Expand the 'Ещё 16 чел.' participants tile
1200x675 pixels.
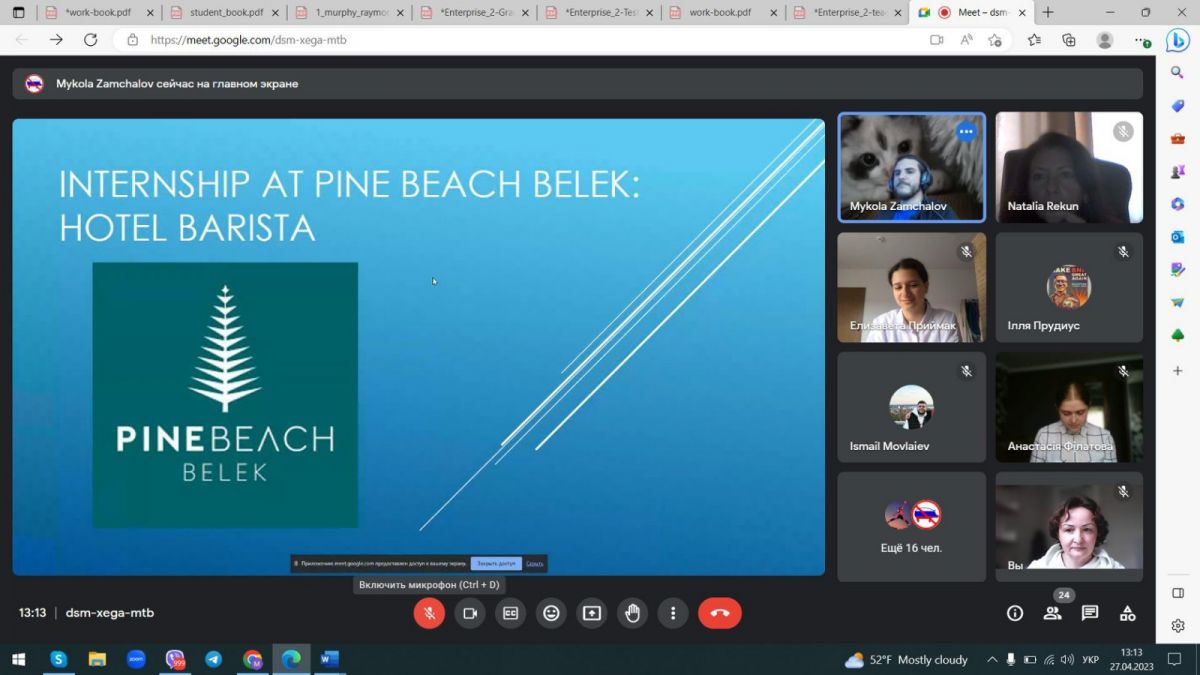click(911, 527)
